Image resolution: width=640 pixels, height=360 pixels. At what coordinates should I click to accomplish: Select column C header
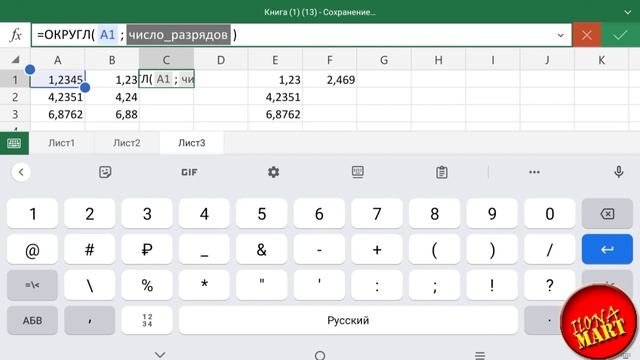tap(166, 60)
